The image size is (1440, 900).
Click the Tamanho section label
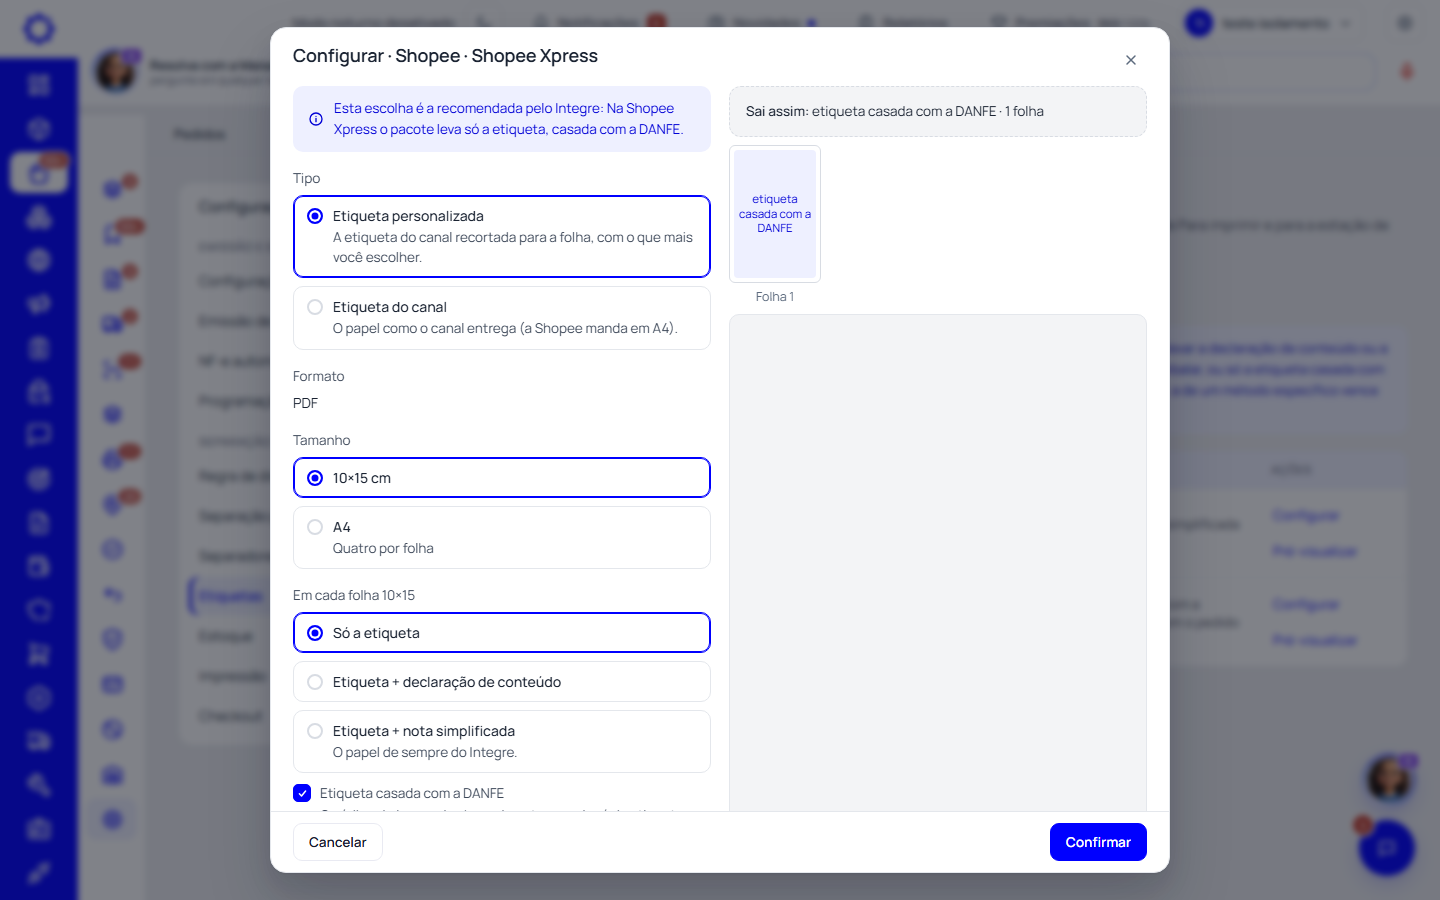(321, 440)
